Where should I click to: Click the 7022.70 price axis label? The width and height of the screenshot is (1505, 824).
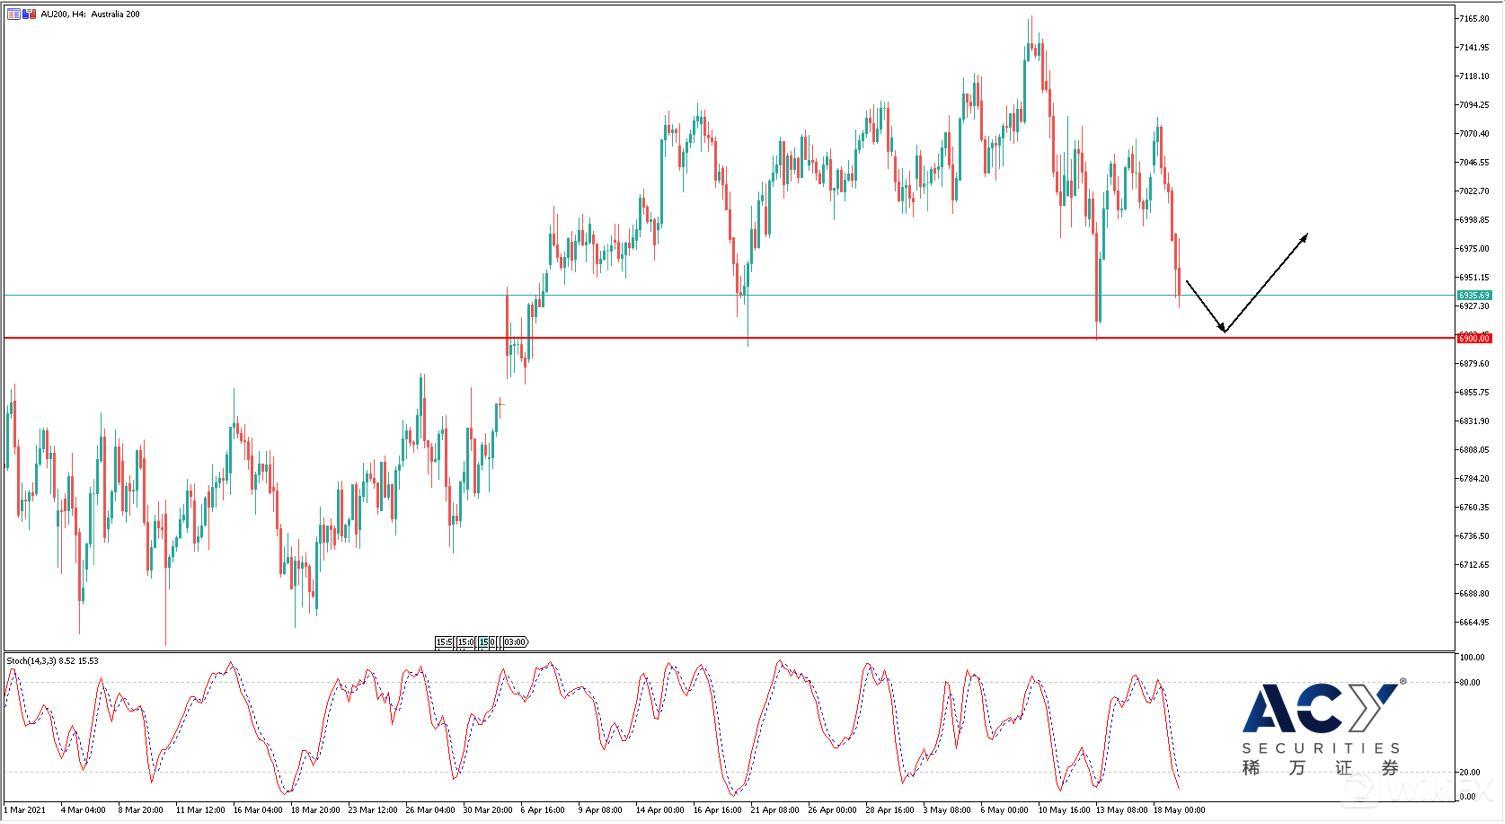[1474, 191]
